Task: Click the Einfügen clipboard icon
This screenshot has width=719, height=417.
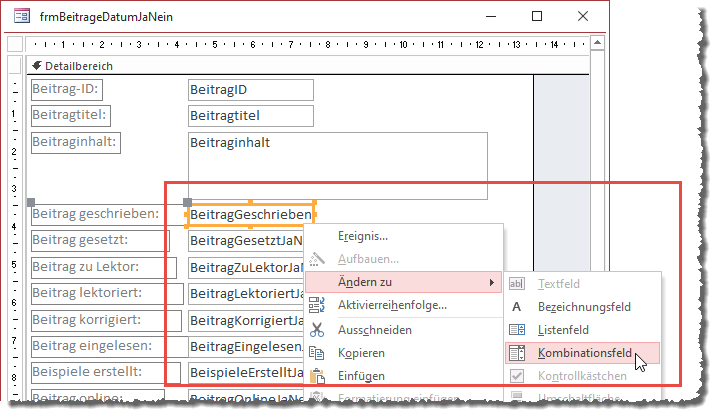Action: (317, 376)
